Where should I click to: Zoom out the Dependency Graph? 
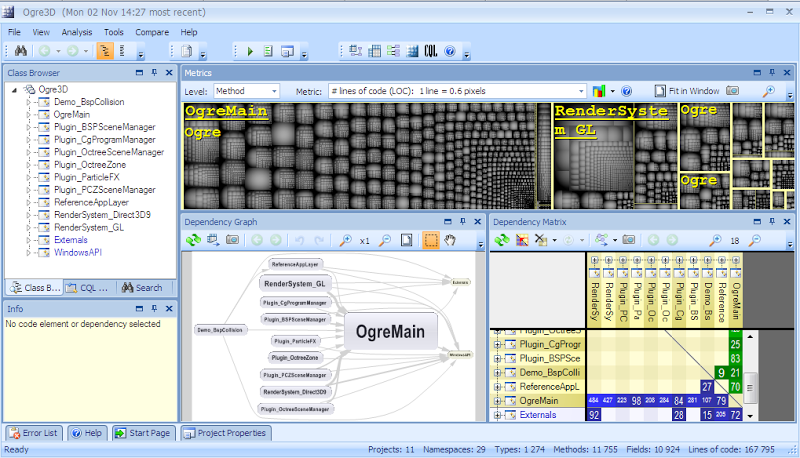click(385, 240)
